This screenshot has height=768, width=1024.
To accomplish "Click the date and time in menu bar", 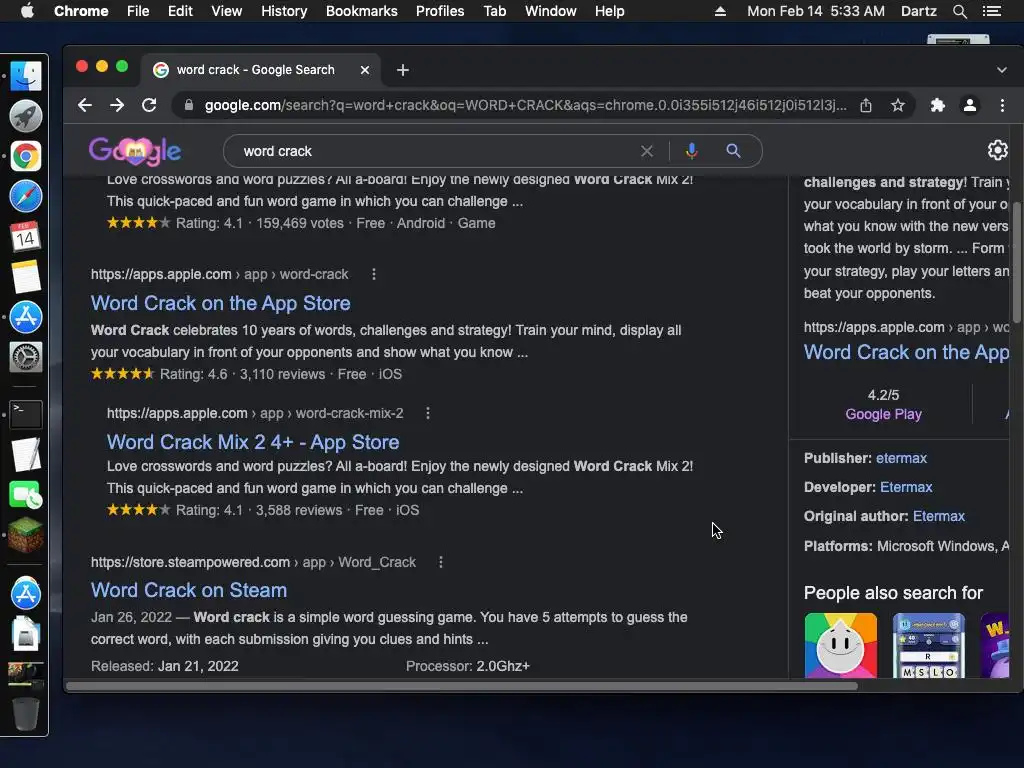I will pyautogui.click(x=816, y=11).
